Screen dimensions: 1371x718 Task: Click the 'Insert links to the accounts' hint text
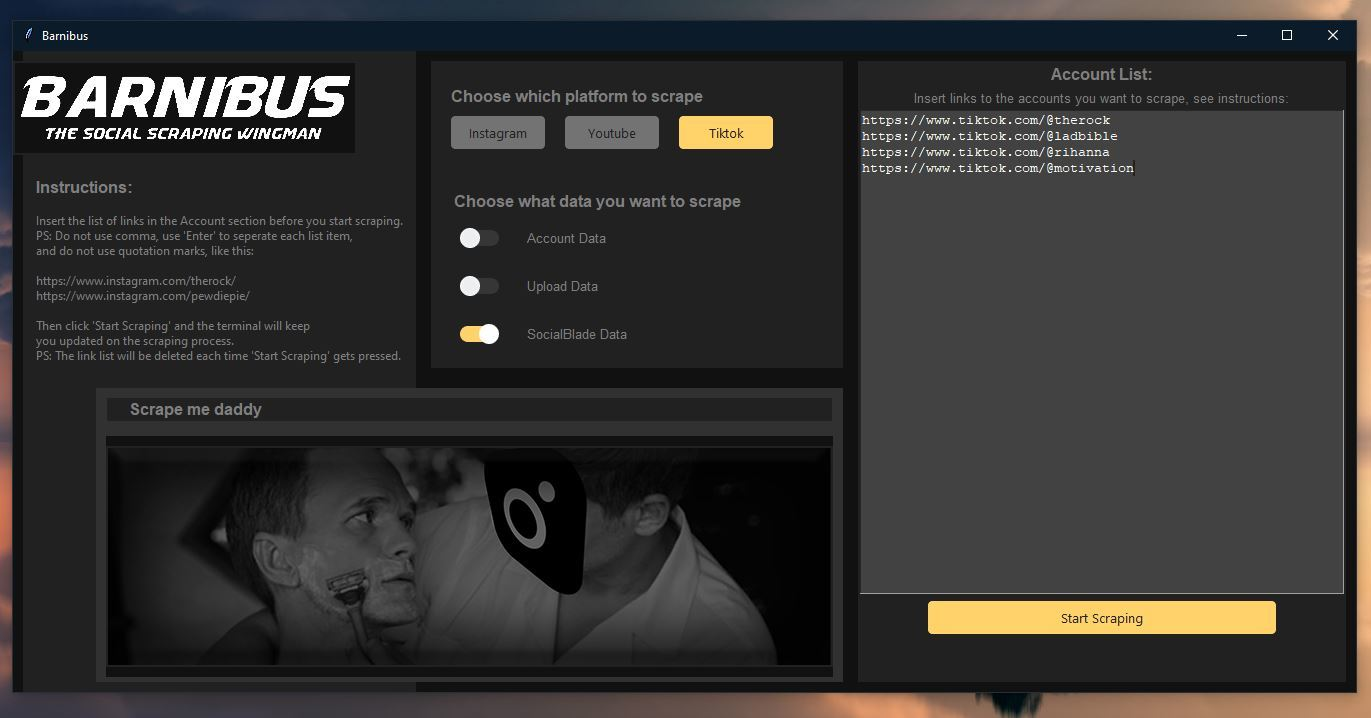click(1101, 99)
